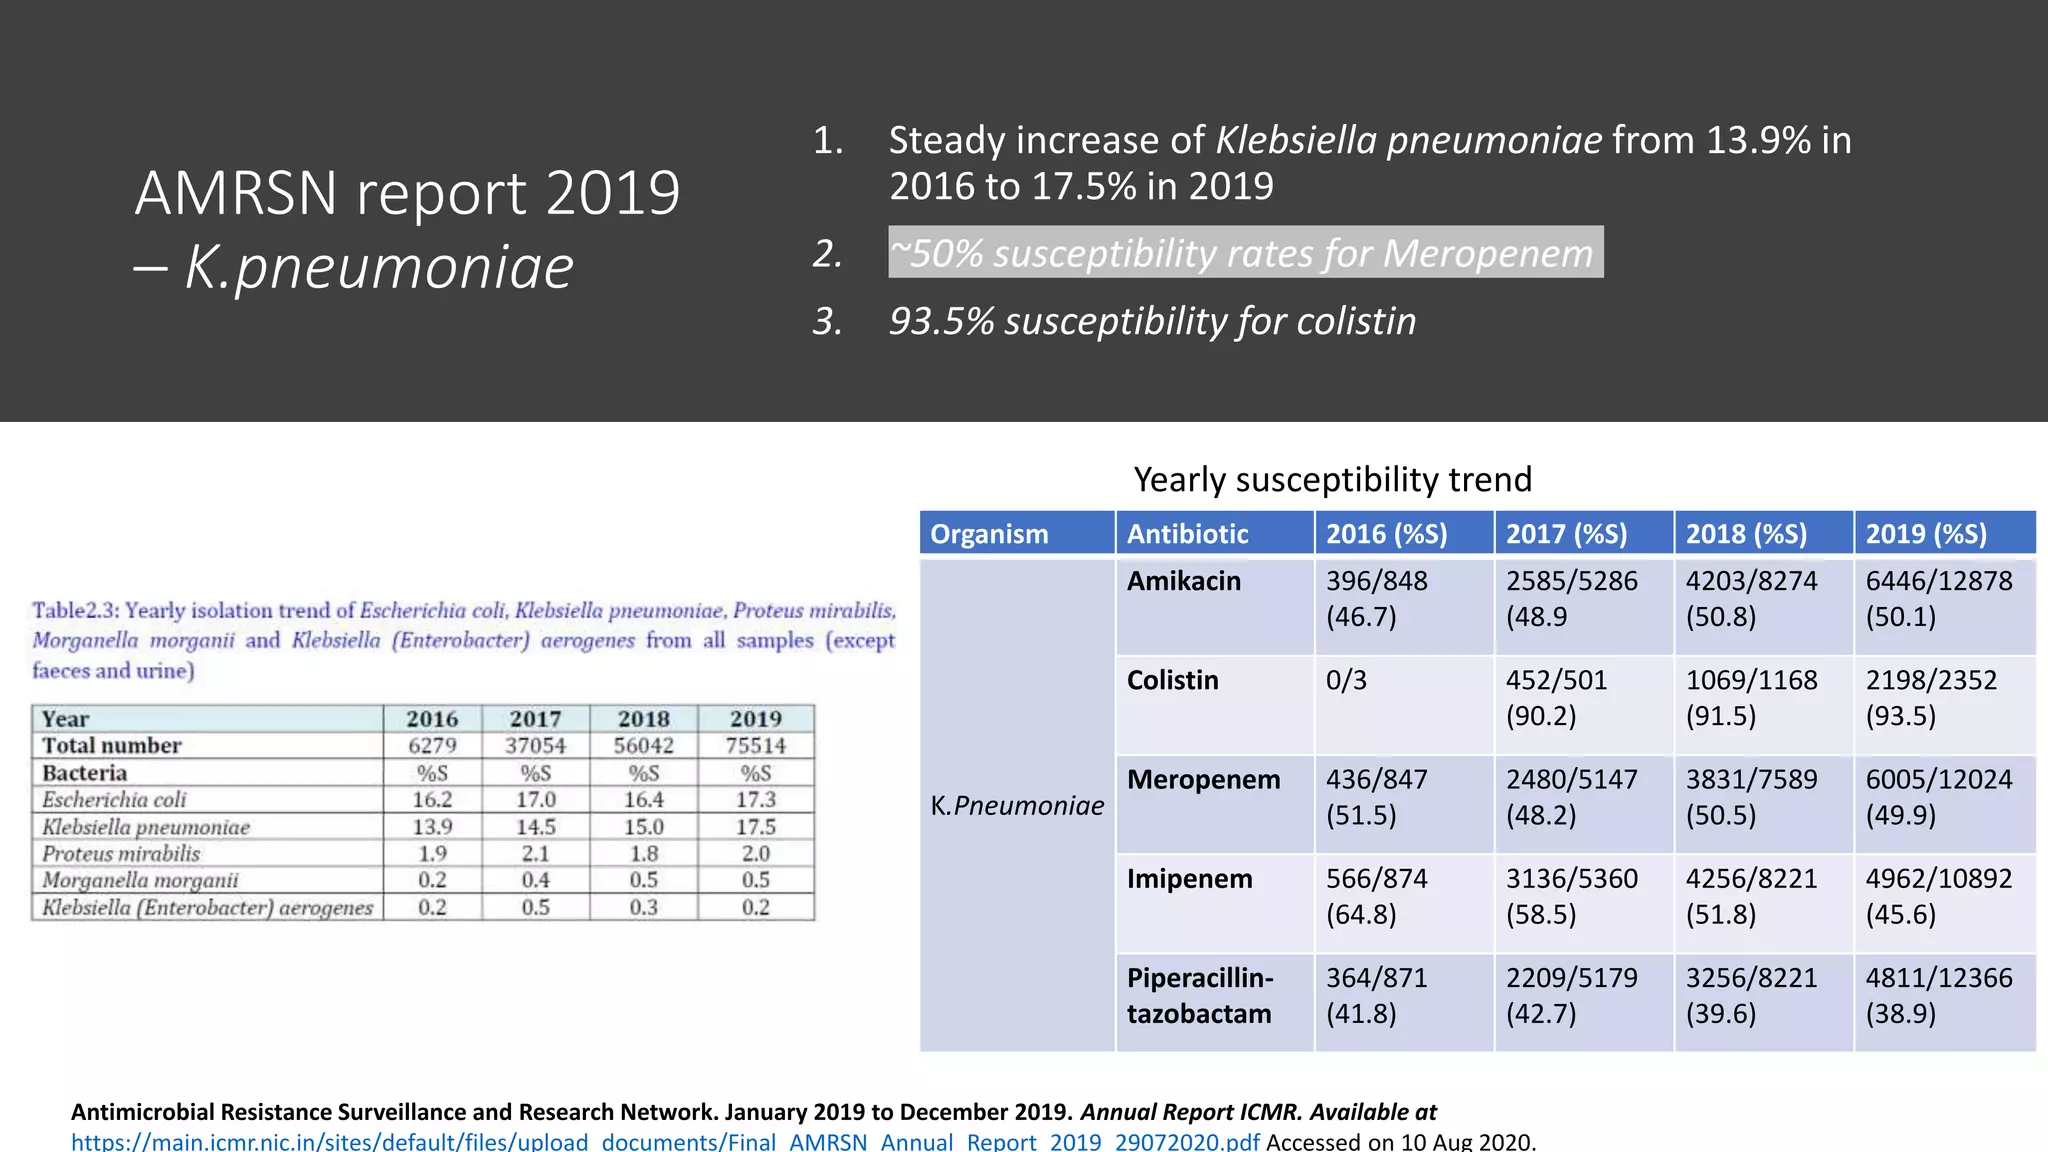Click the Amikacin row label
The height and width of the screenshot is (1152, 2048).
click(x=1184, y=581)
